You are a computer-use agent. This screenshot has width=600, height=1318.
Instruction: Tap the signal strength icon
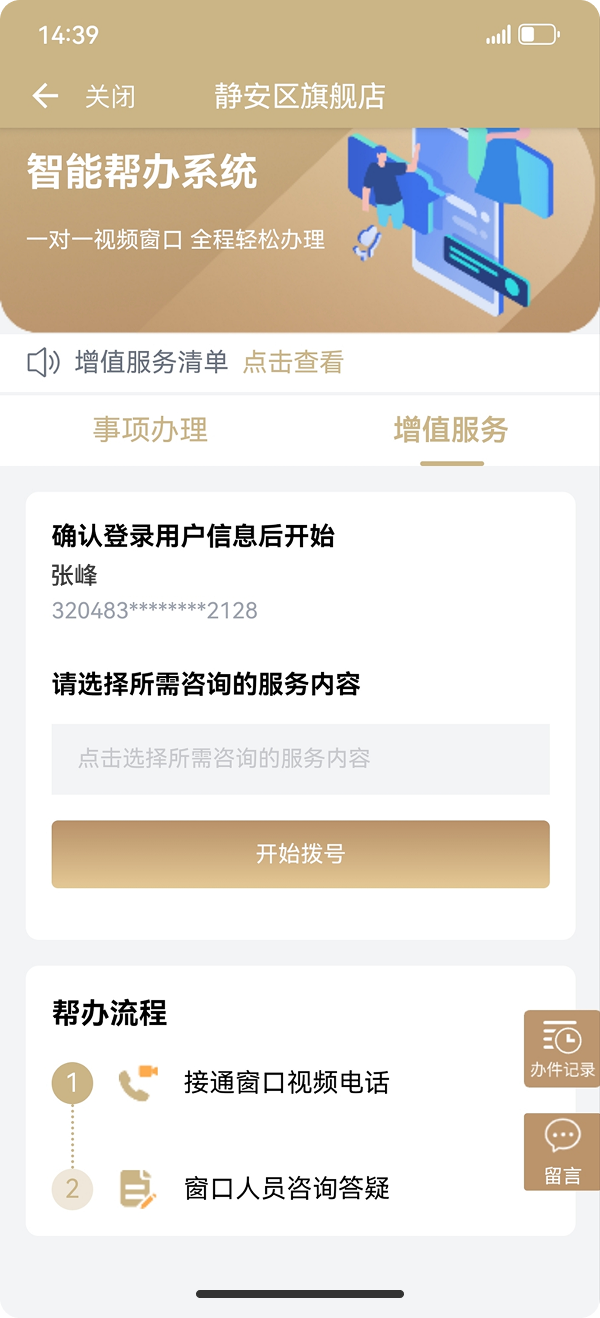point(498,36)
